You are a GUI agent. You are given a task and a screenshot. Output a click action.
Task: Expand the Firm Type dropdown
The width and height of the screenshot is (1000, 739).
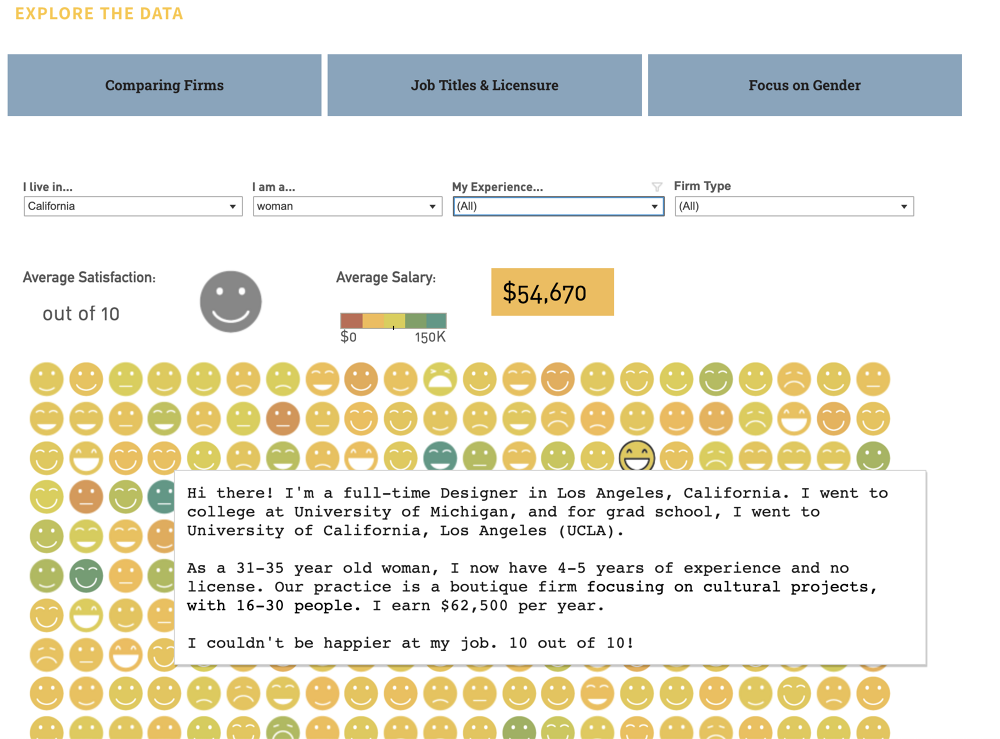[x=794, y=206]
